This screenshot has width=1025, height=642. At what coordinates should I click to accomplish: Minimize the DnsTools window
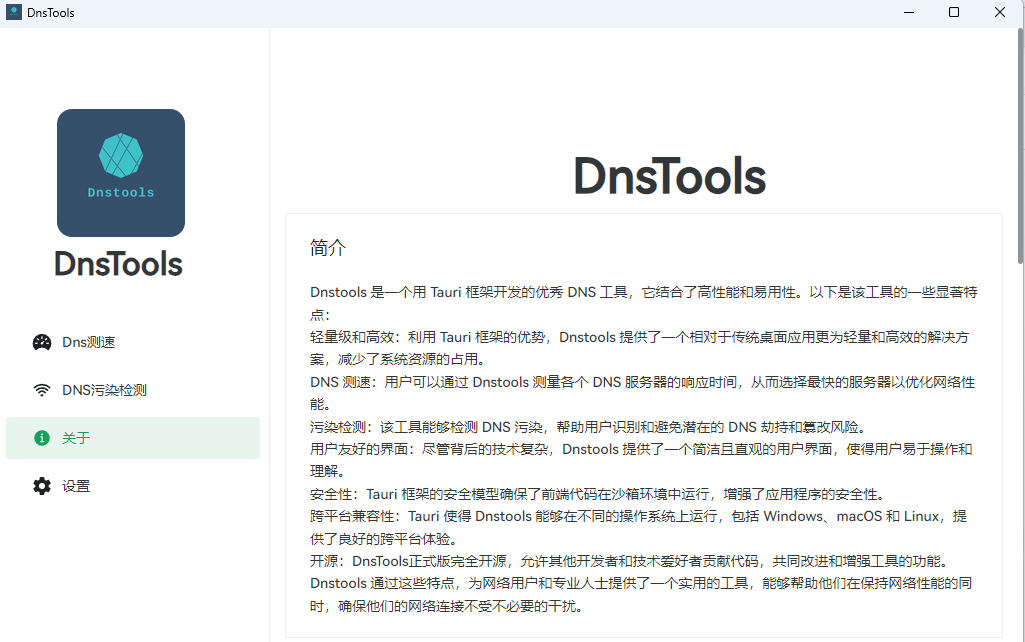click(909, 12)
